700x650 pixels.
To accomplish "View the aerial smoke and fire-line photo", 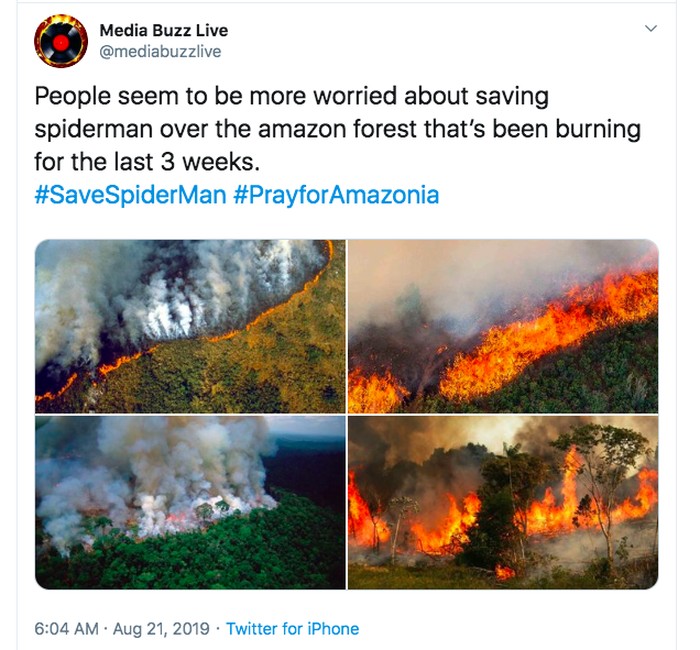I will [x=190, y=326].
